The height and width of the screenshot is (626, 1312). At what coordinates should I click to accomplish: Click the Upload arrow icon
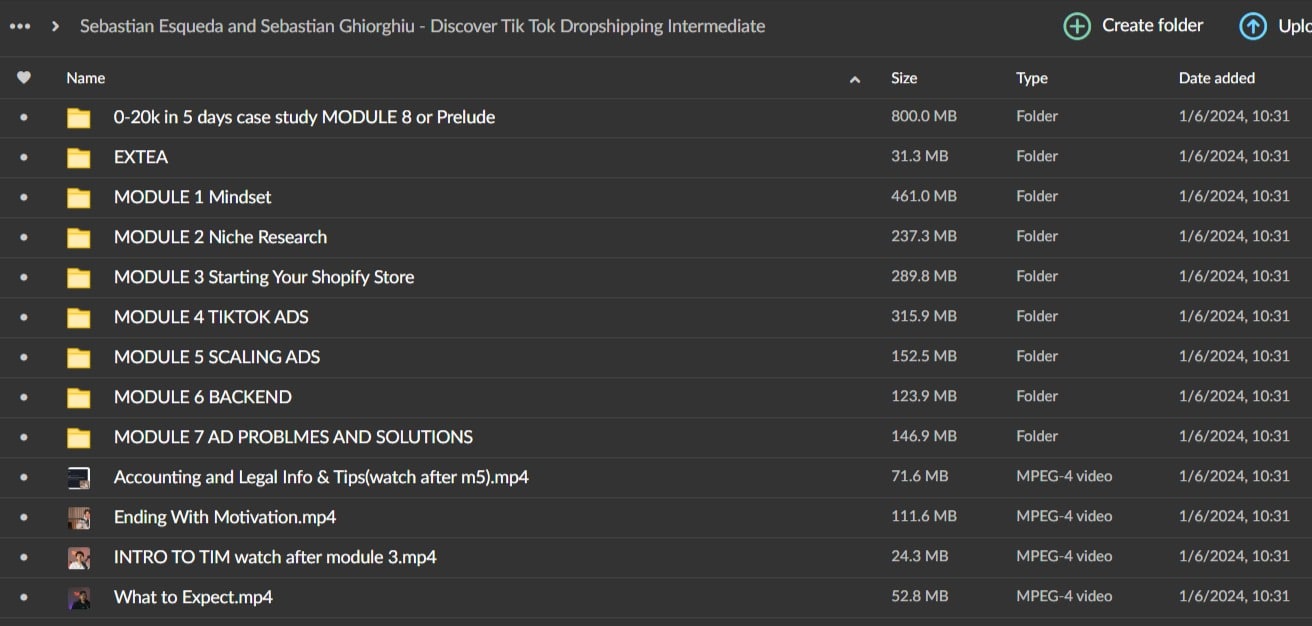[x=1253, y=27]
